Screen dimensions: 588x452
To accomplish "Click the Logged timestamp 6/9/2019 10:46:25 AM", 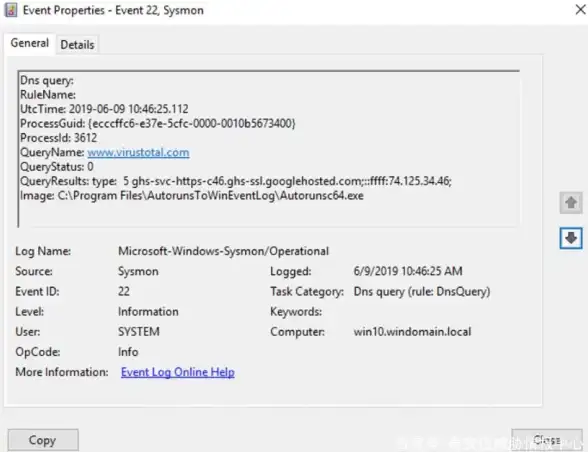I will [408, 271].
